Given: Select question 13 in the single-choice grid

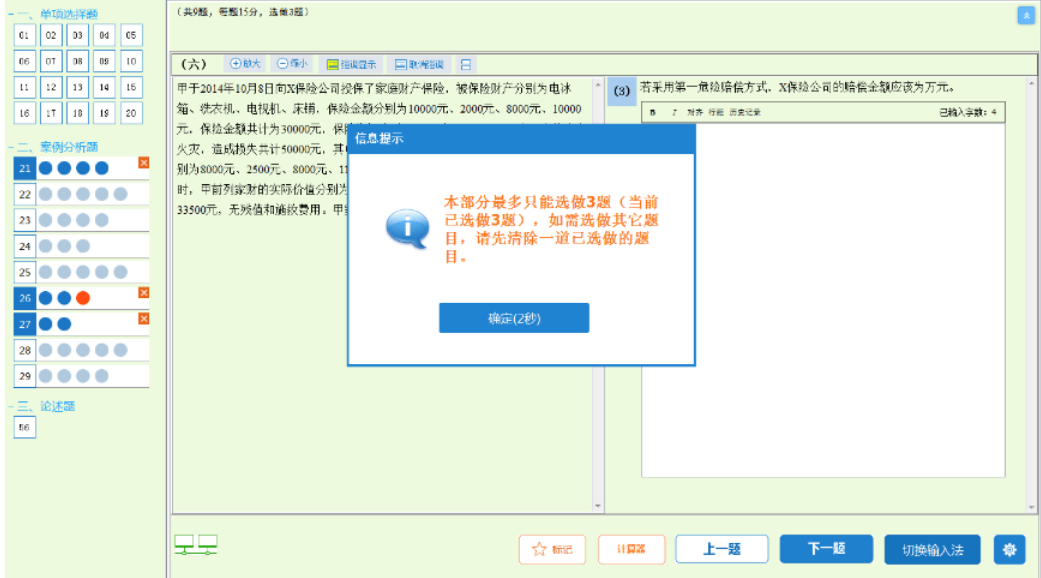Looking at the screenshot, I should coord(78,87).
